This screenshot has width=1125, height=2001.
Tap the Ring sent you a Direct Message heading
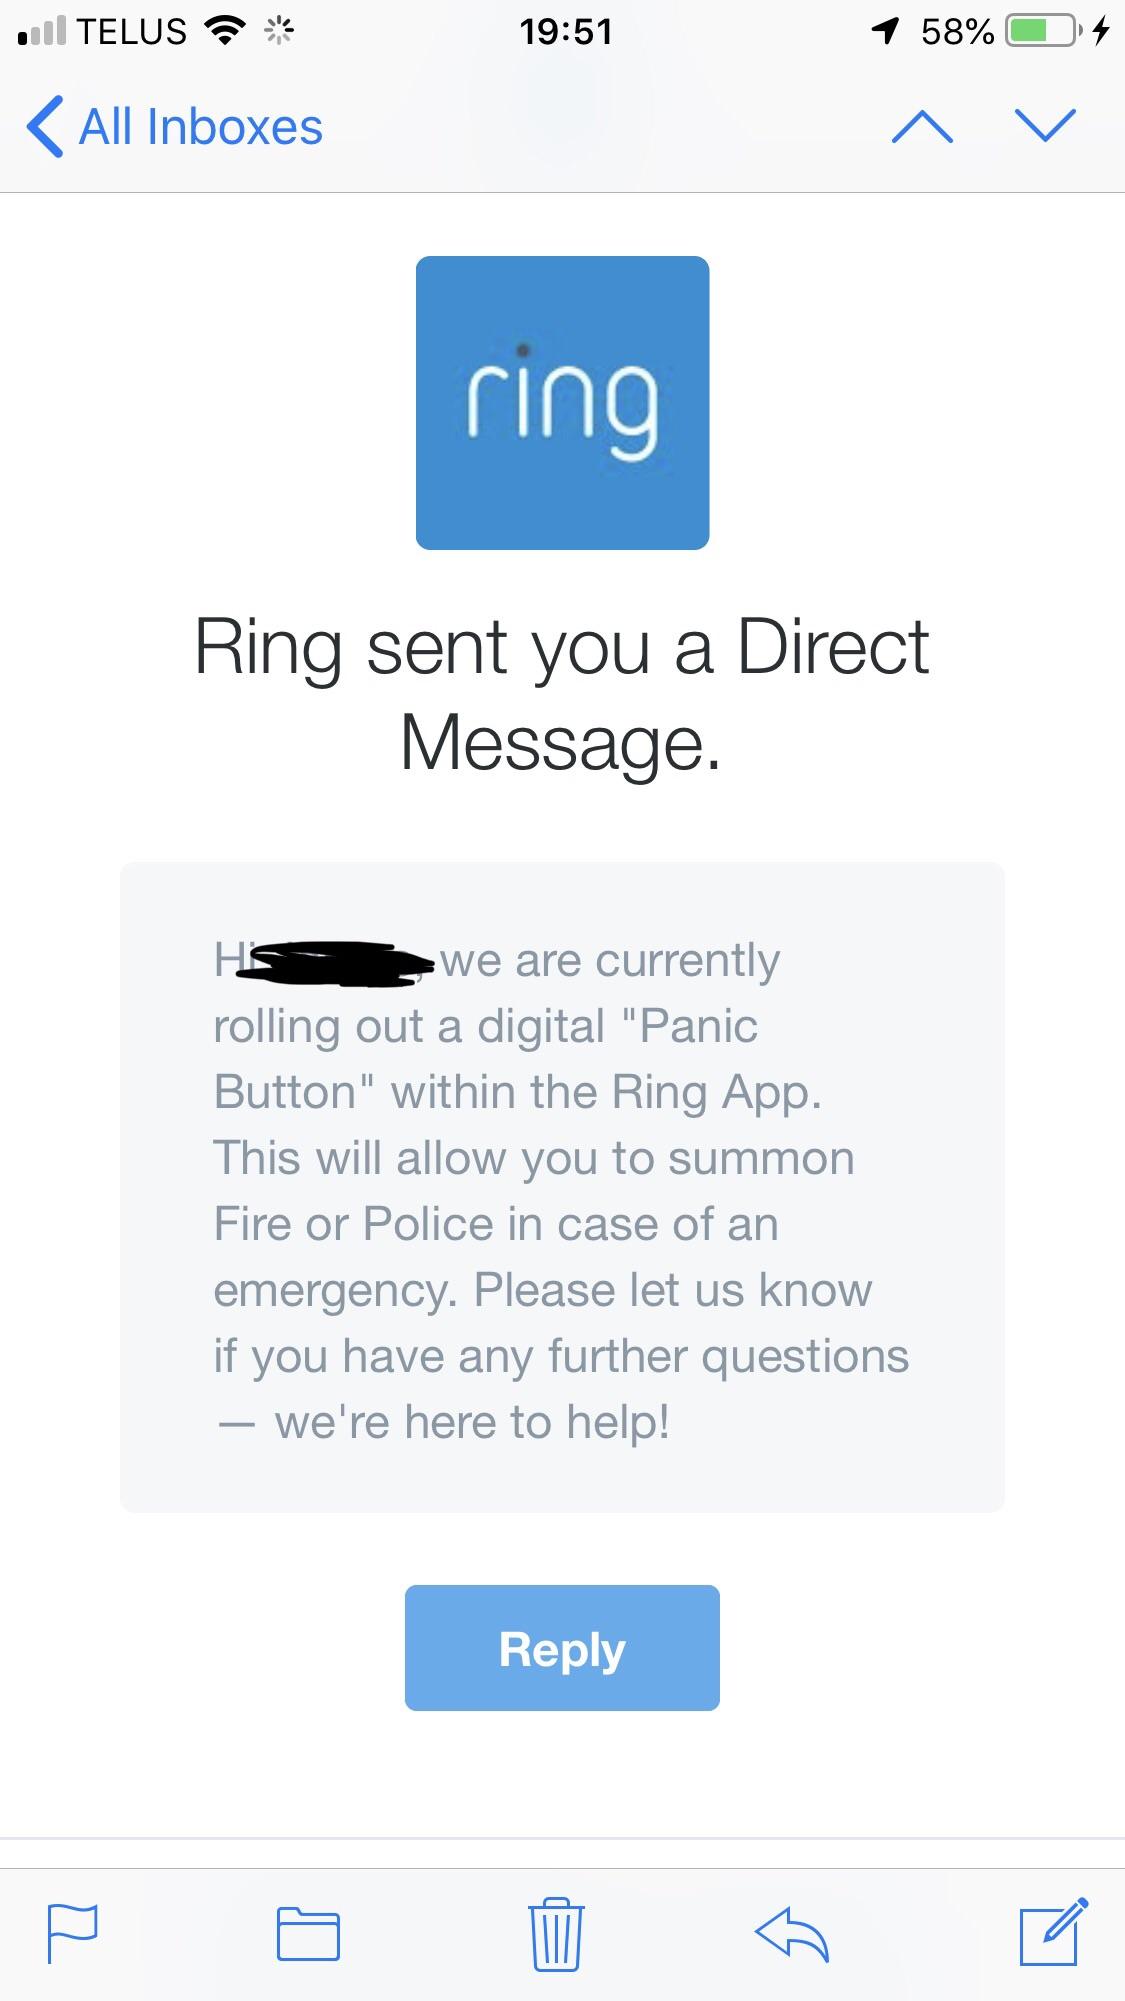(562, 695)
